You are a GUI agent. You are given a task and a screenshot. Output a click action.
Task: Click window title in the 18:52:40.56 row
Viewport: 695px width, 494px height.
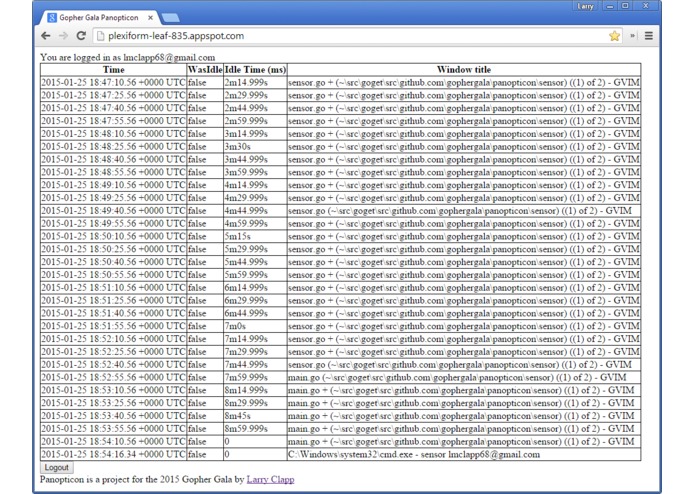point(464,365)
